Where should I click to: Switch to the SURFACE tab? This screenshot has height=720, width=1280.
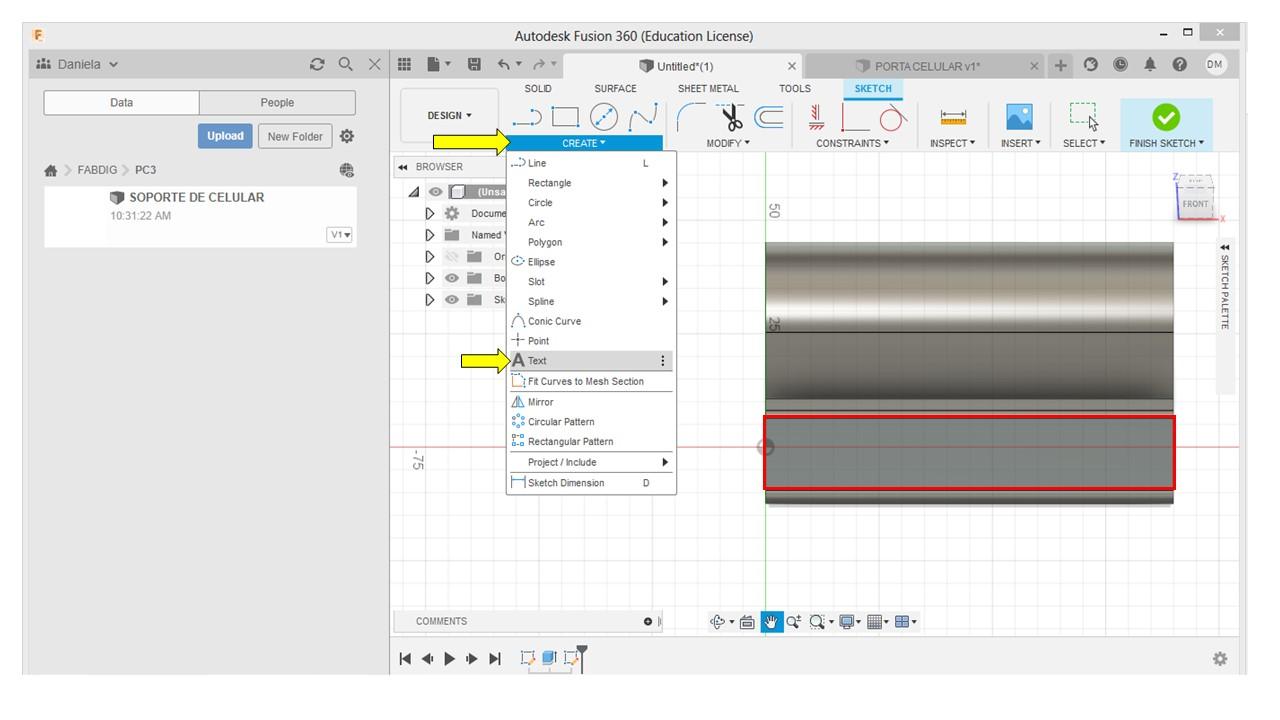pos(615,89)
